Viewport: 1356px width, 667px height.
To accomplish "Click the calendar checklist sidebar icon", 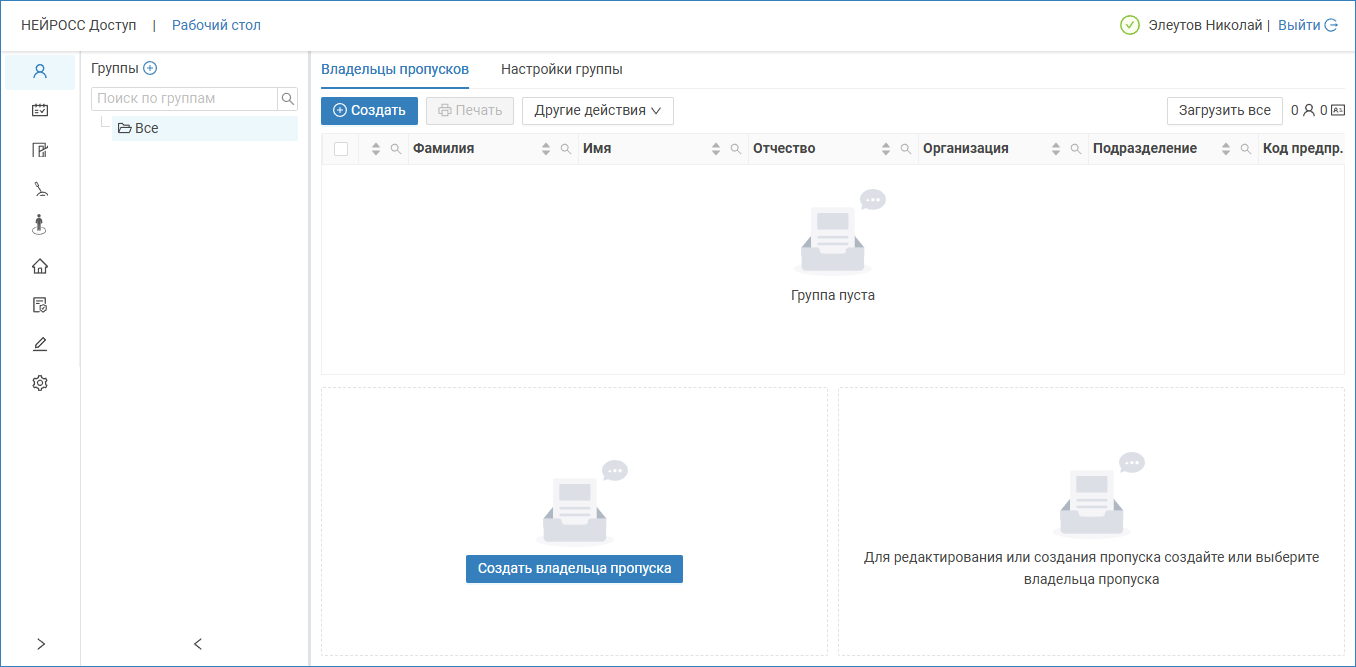I will point(40,111).
